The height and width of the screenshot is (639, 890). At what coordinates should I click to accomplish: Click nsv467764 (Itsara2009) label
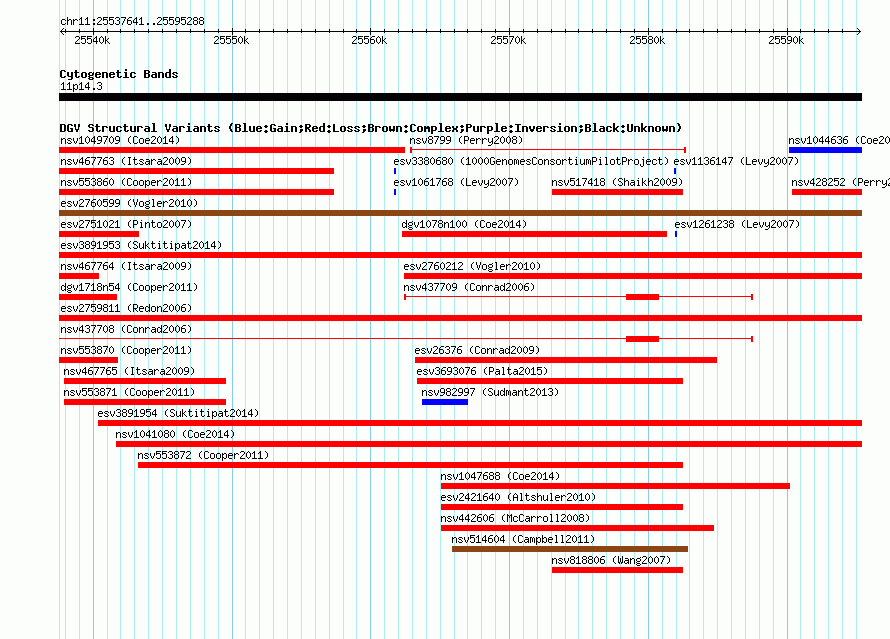click(x=126, y=266)
